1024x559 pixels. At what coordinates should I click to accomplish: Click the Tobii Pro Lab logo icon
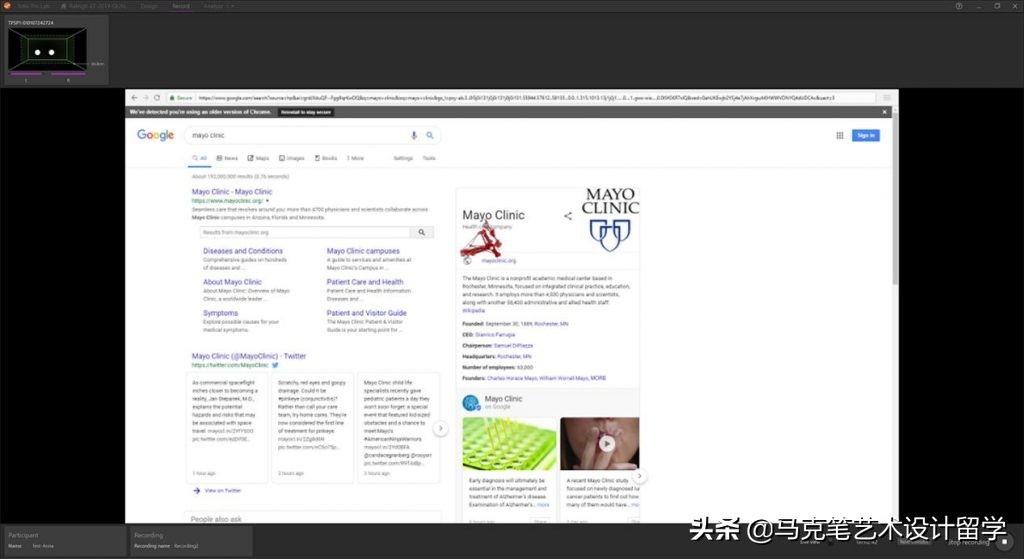[x=7, y=5]
